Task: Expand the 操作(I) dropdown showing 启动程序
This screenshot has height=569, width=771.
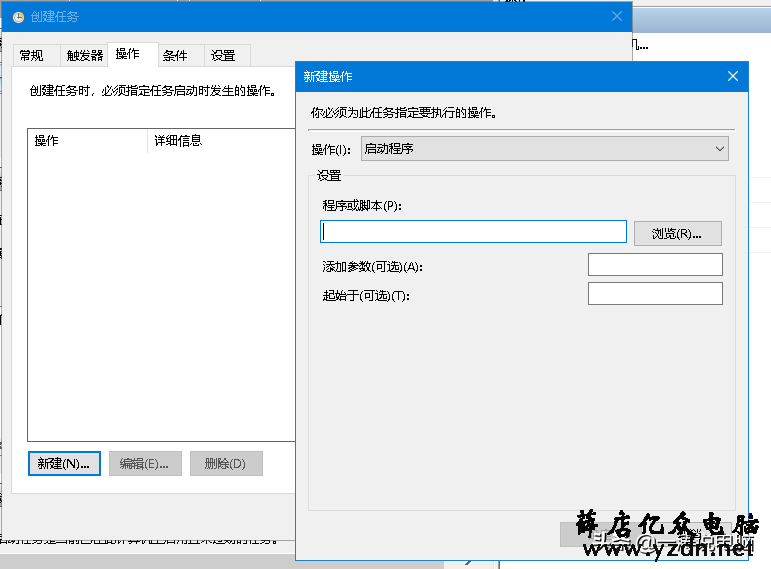Action: (544, 149)
